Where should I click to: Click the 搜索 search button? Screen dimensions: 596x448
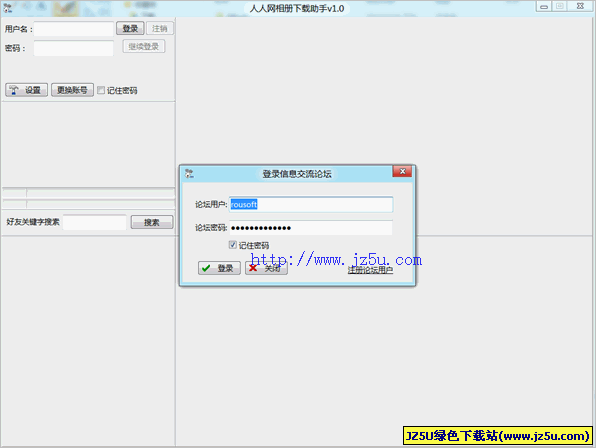pos(152,222)
